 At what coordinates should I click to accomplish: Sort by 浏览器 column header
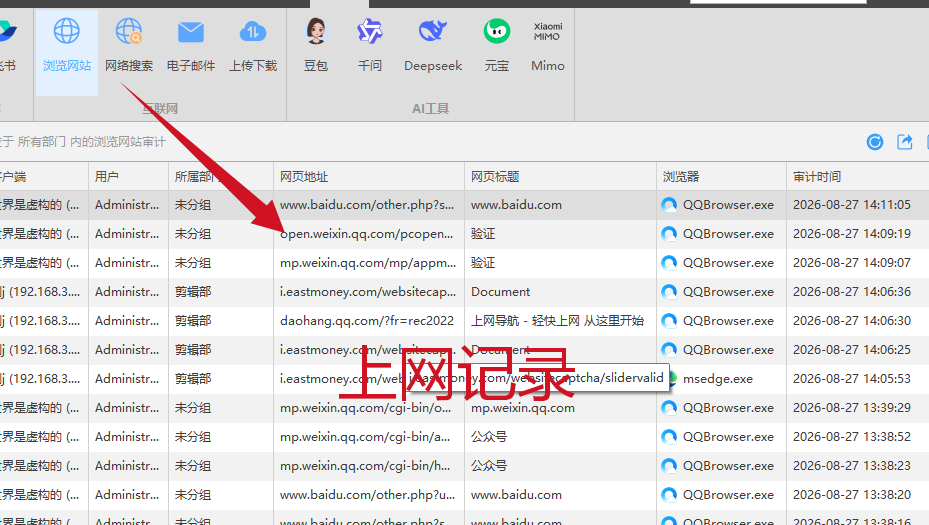click(721, 177)
